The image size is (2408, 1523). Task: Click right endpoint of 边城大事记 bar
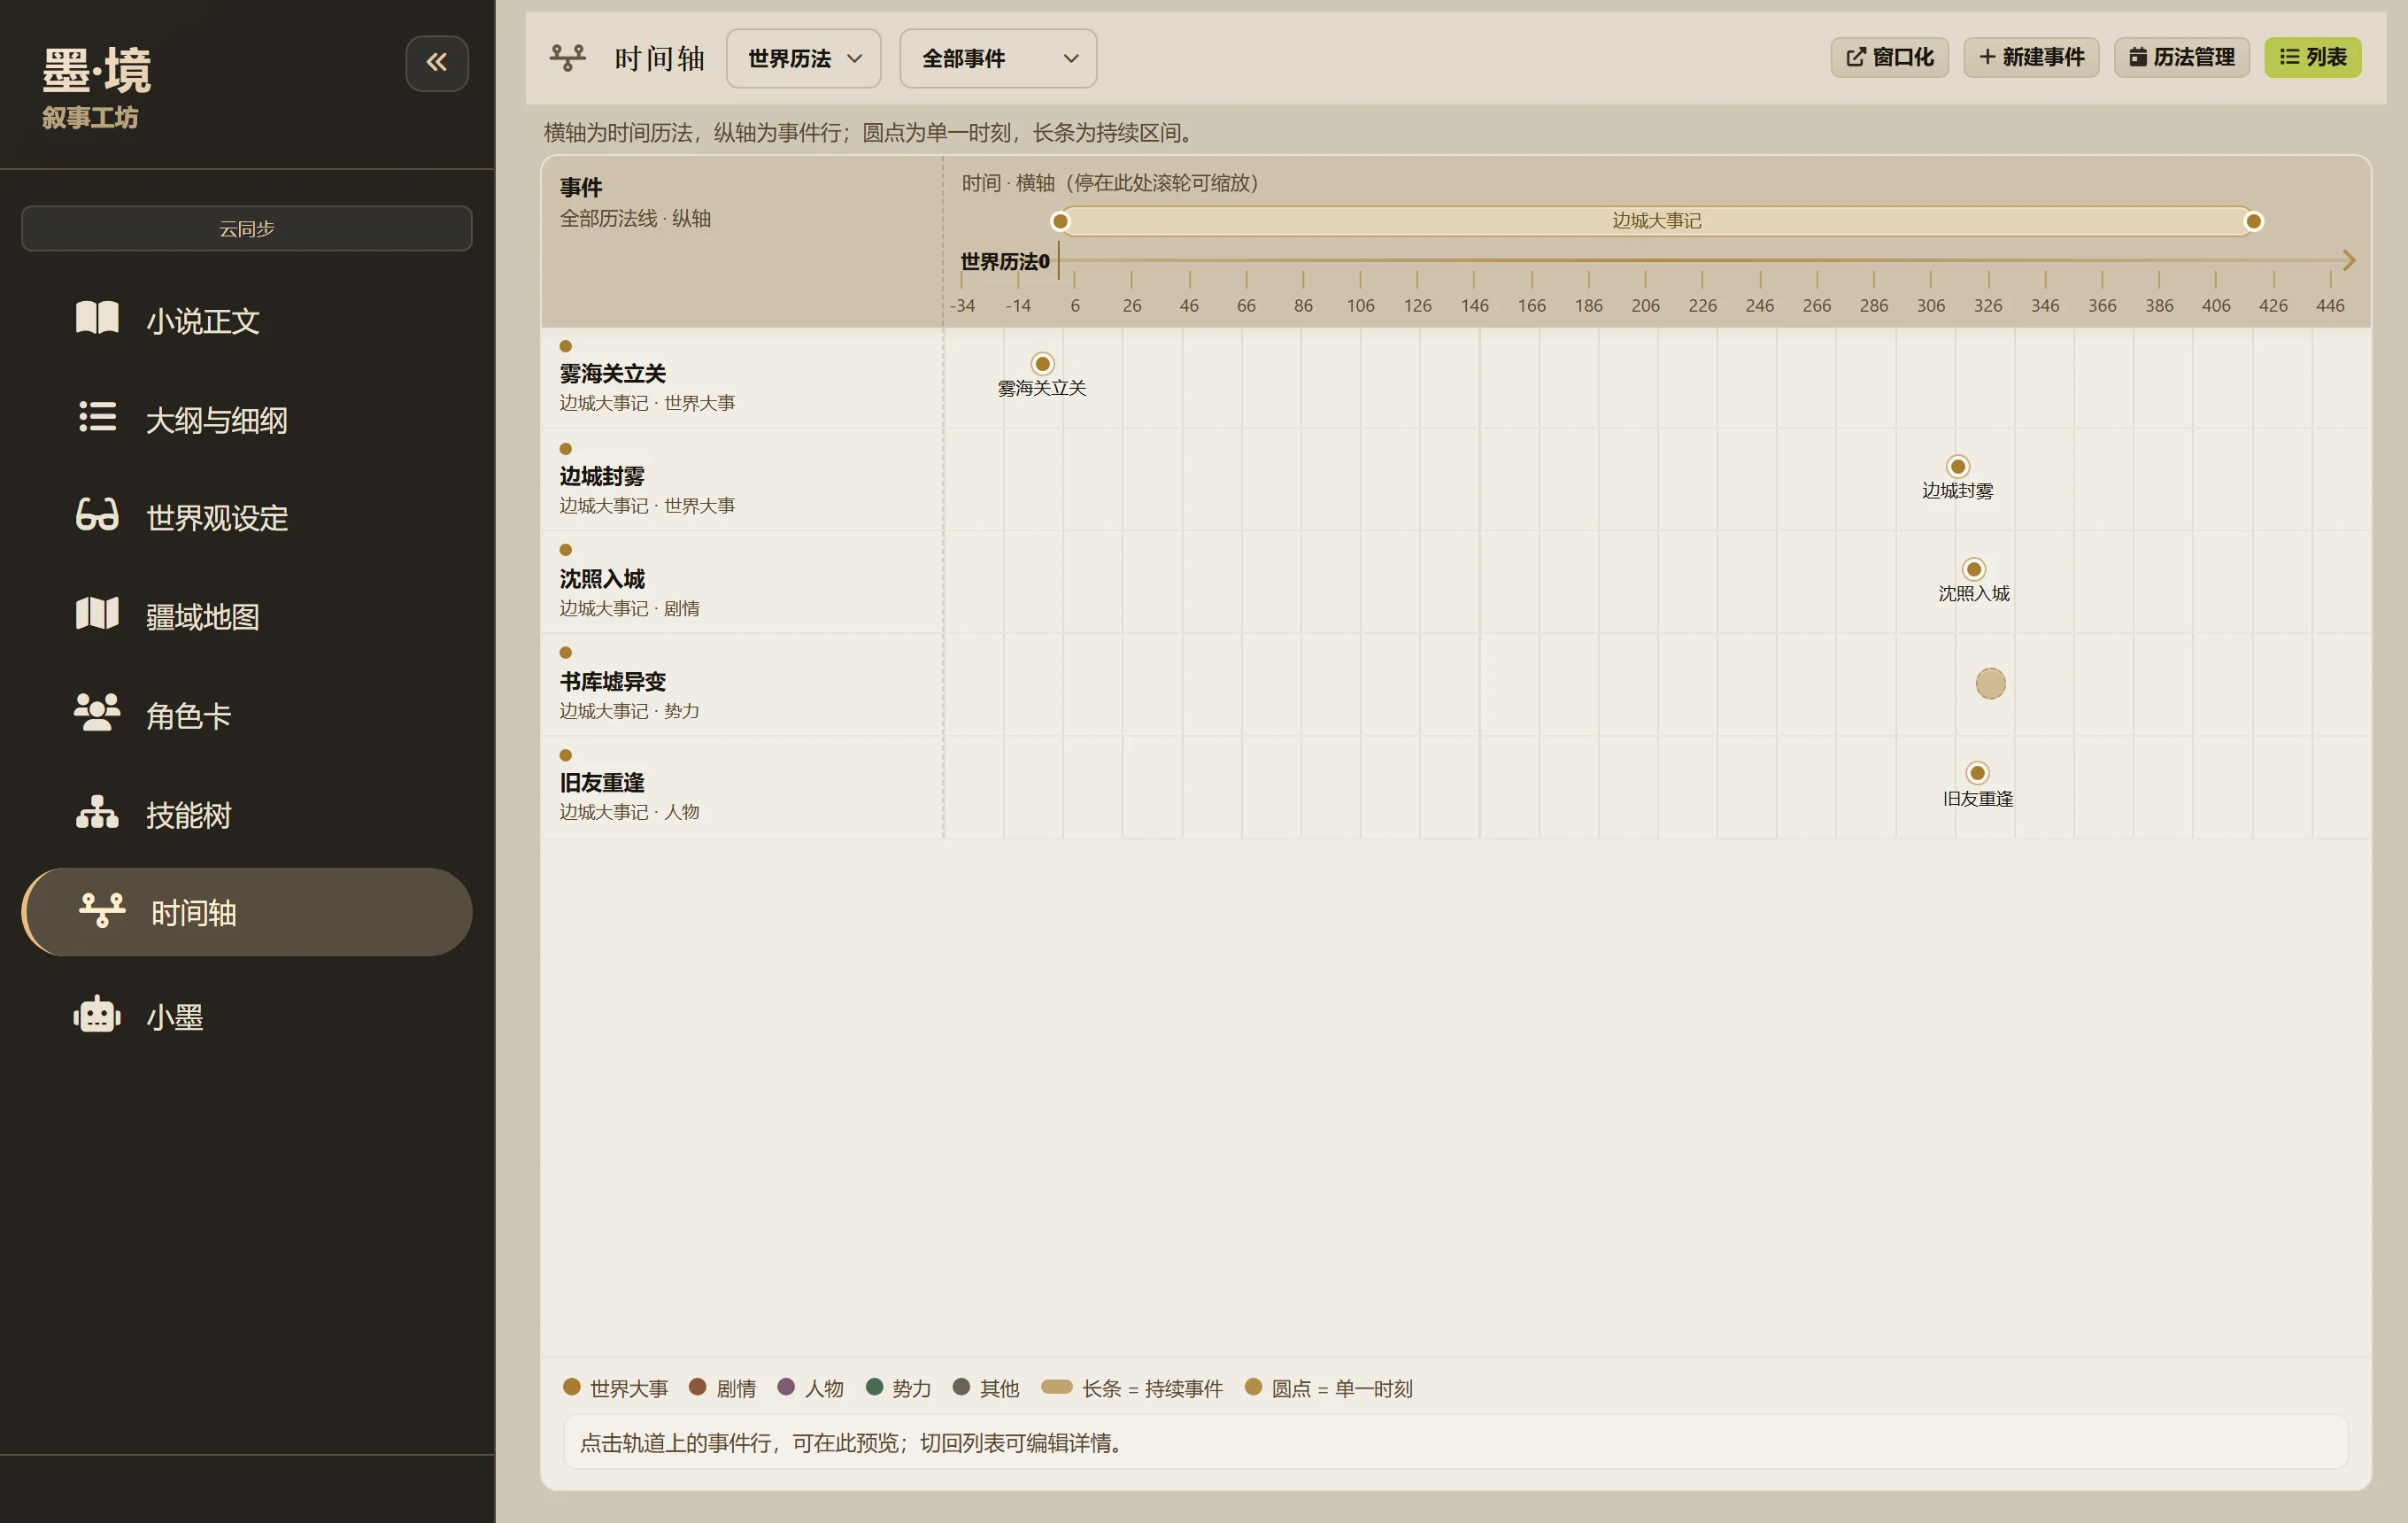(x=2254, y=221)
